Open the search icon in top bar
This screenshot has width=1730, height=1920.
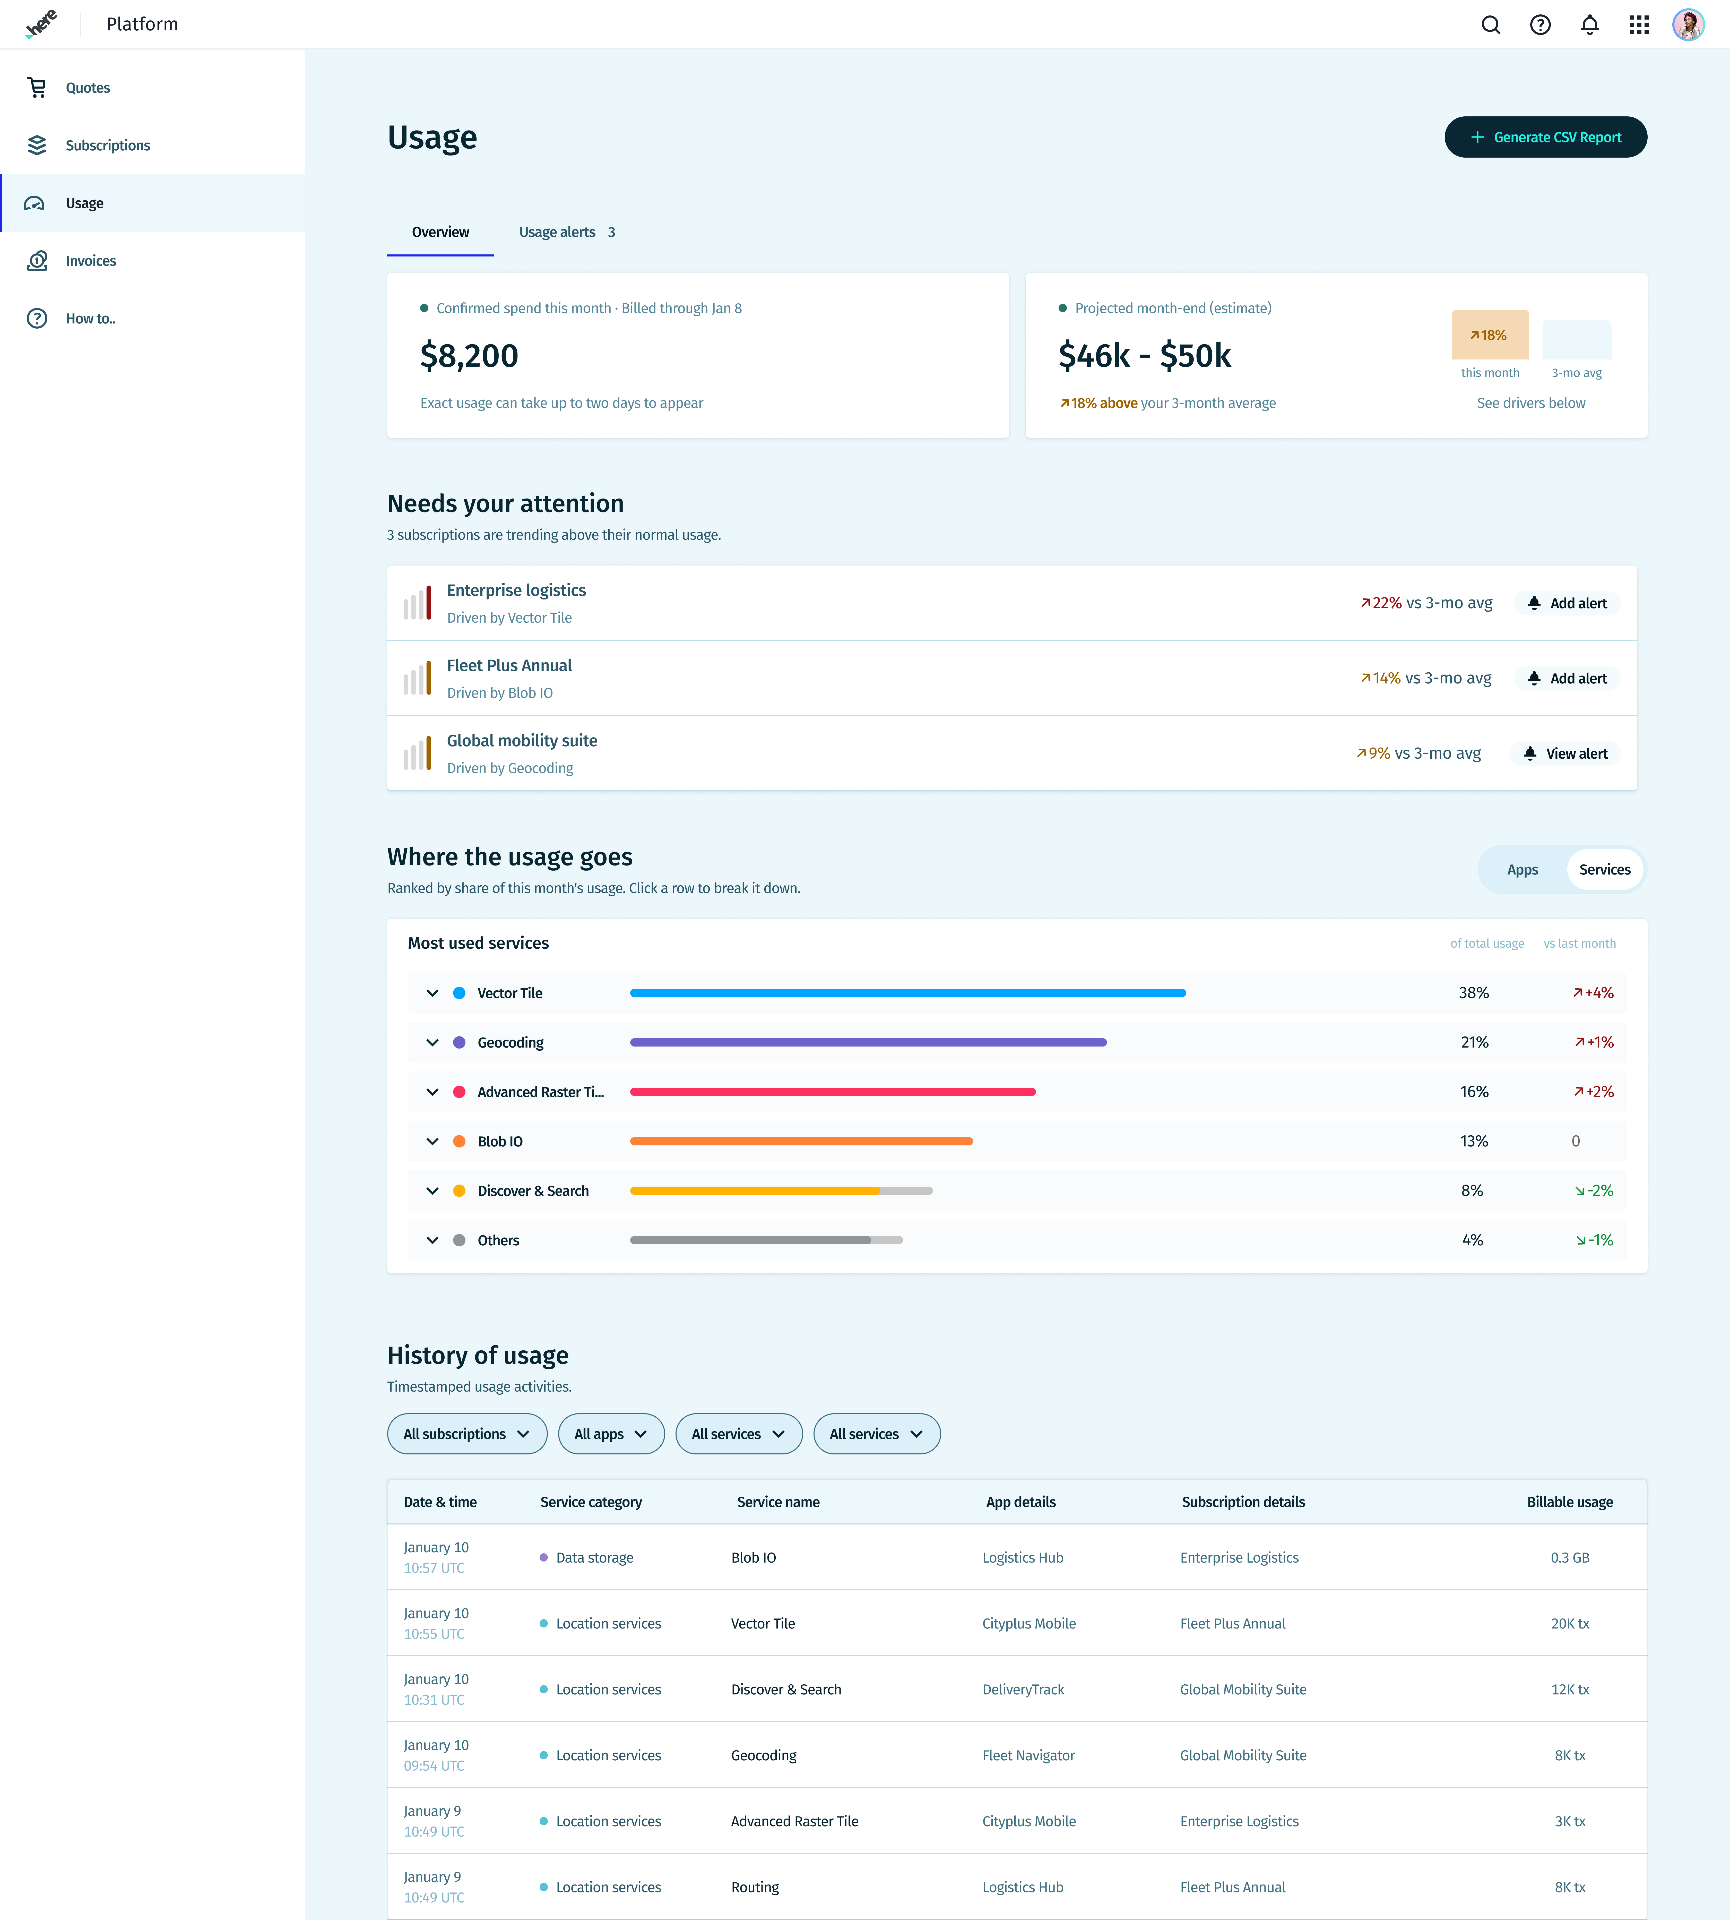(1490, 25)
